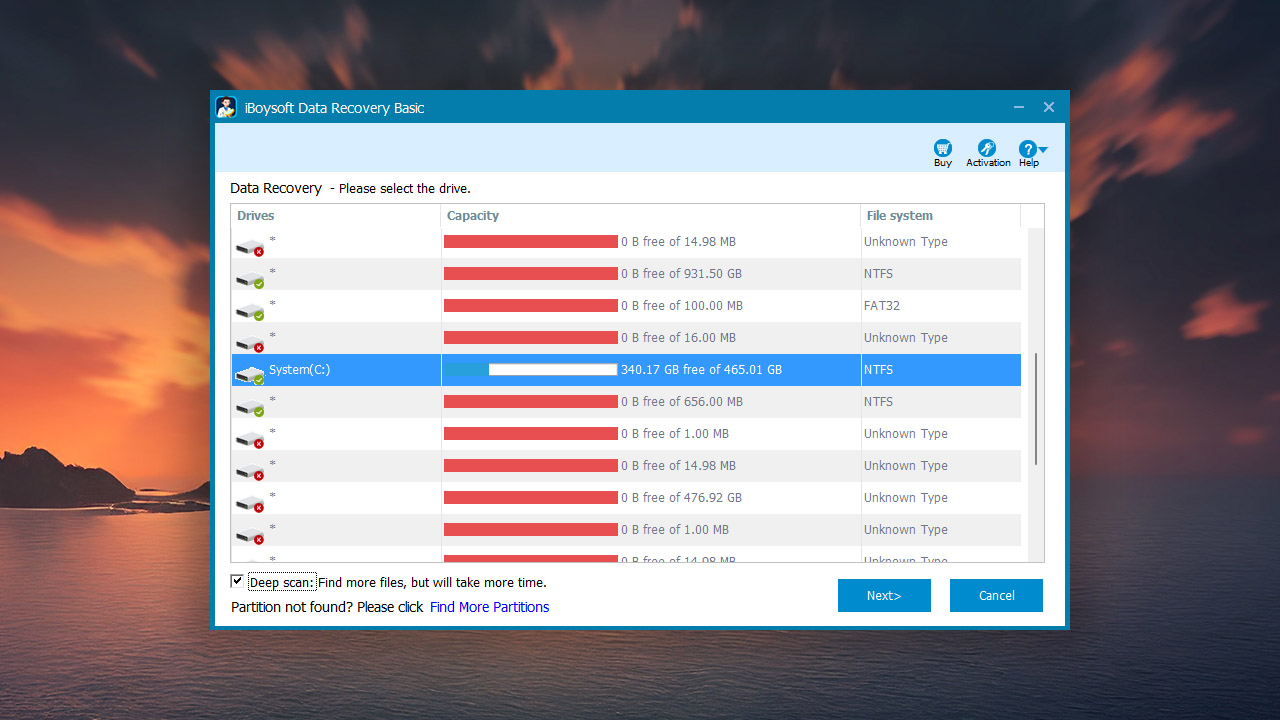Open the Help question mark icon
The height and width of the screenshot is (720, 1280).
pos(1027,149)
